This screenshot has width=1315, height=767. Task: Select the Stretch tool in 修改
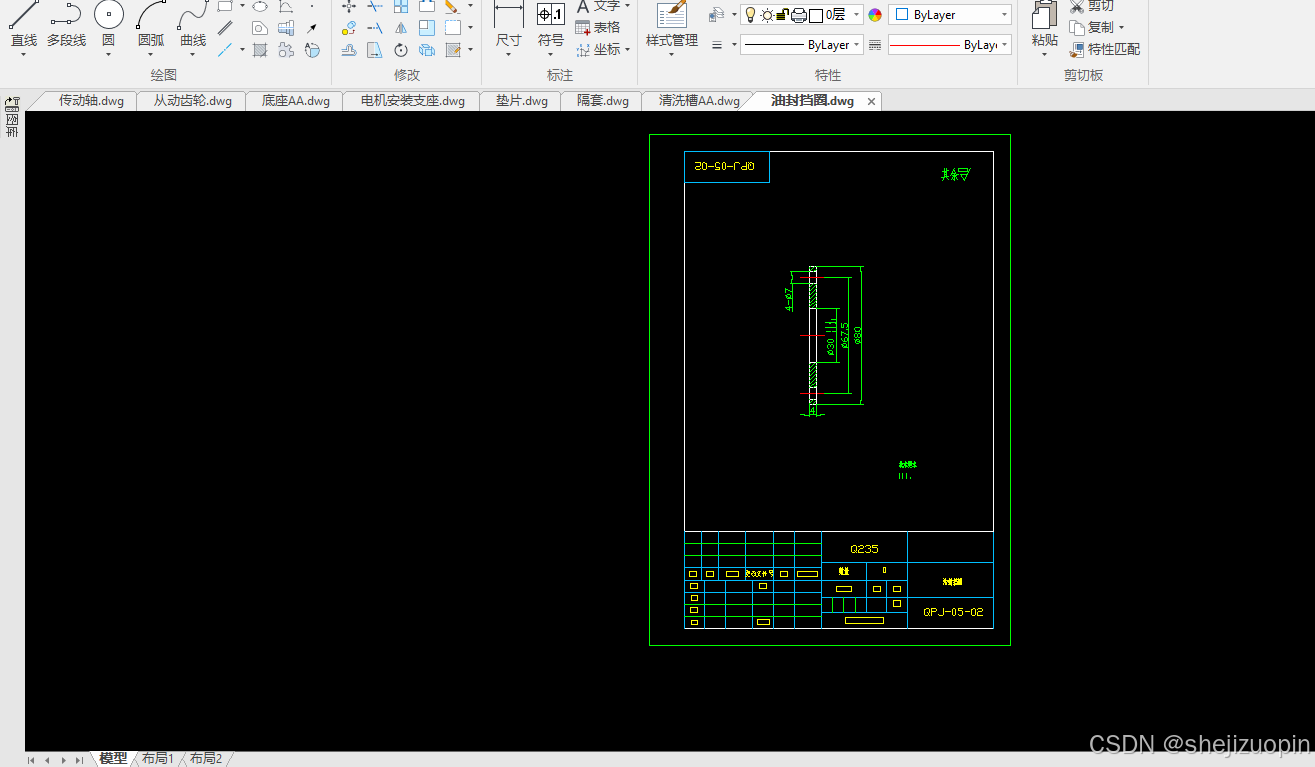tap(375, 49)
